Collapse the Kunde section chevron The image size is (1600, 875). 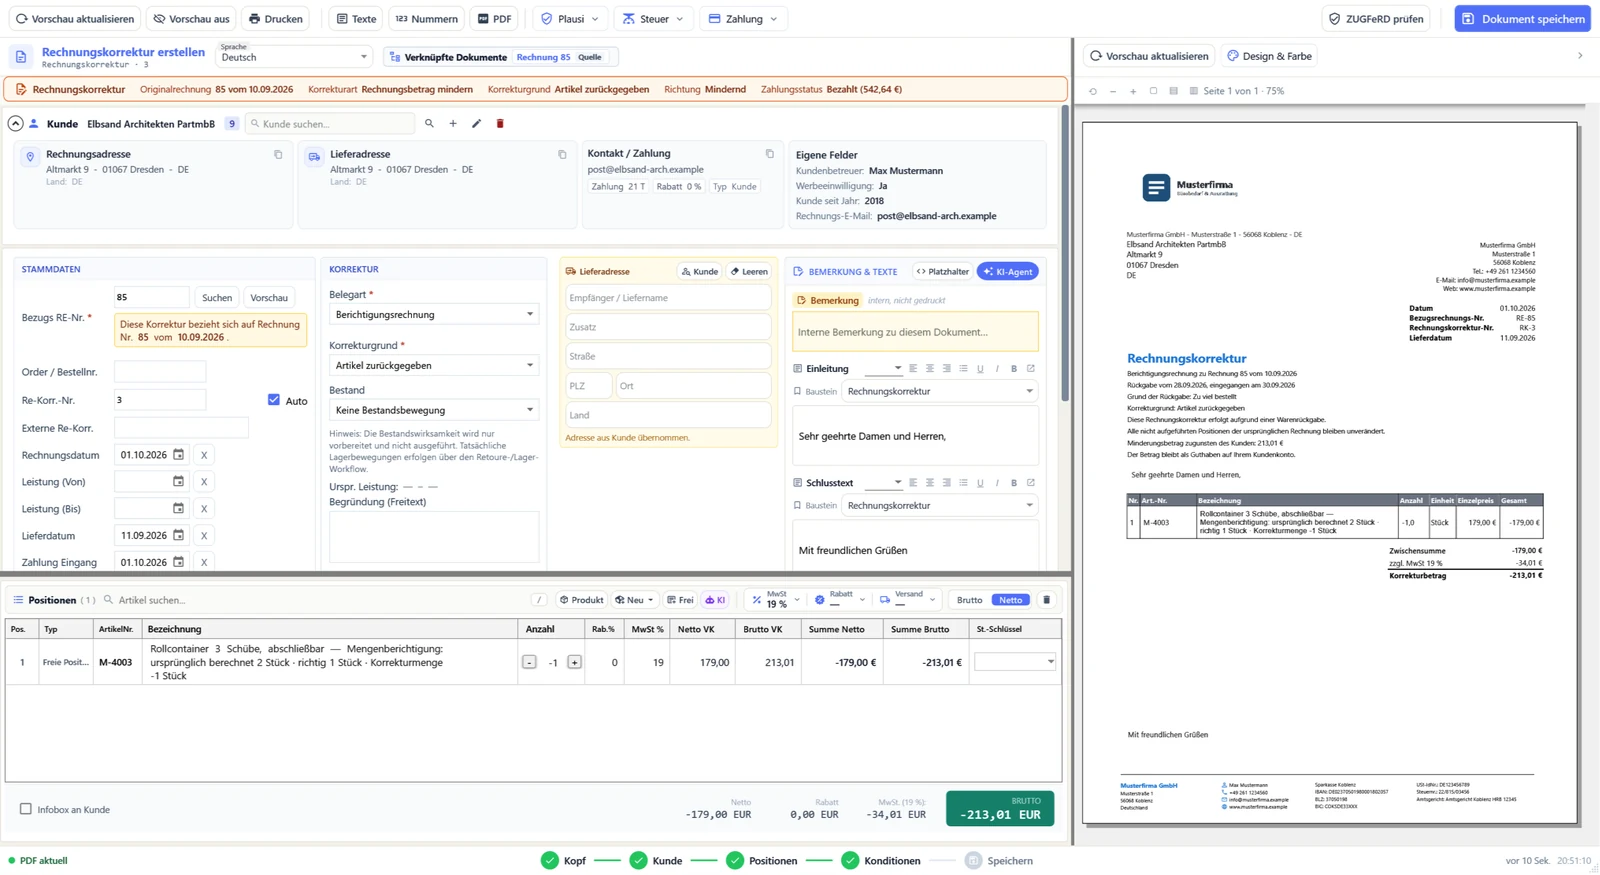click(15, 124)
